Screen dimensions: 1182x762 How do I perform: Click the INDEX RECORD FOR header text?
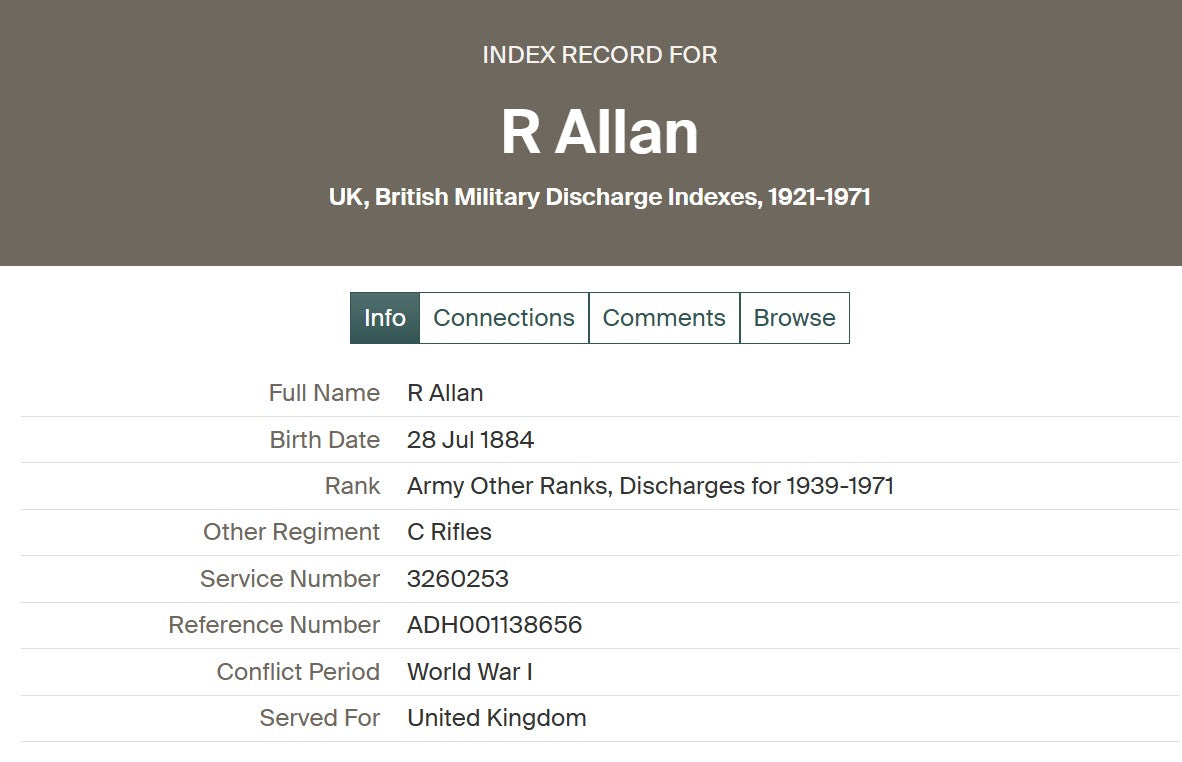click(x=599, y=55)
